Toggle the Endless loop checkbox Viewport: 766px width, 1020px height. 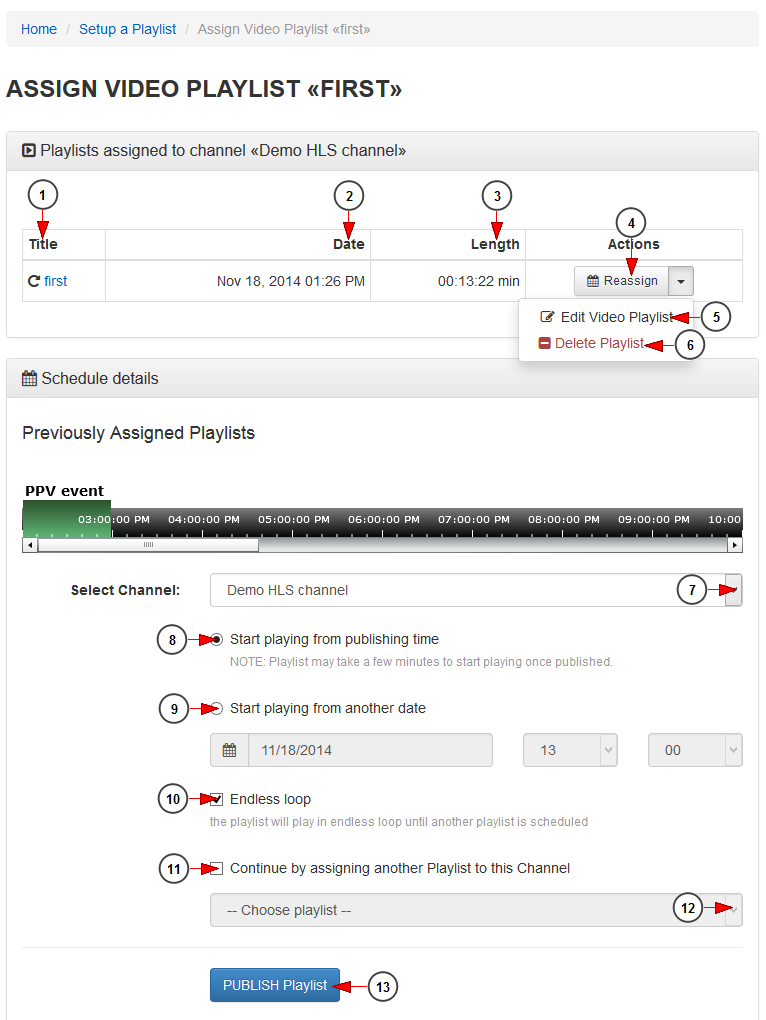click(217, 799)
